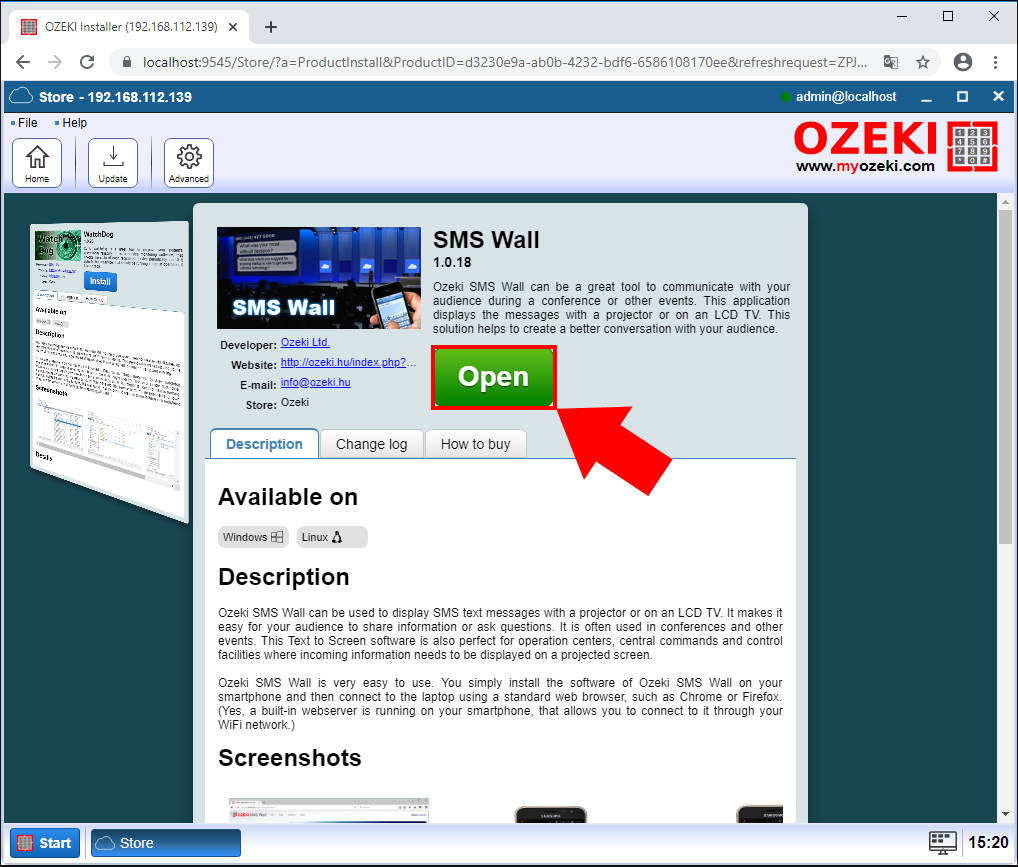
Task: Click the SMS Wall title text
Action: click(x=486, y=240)
